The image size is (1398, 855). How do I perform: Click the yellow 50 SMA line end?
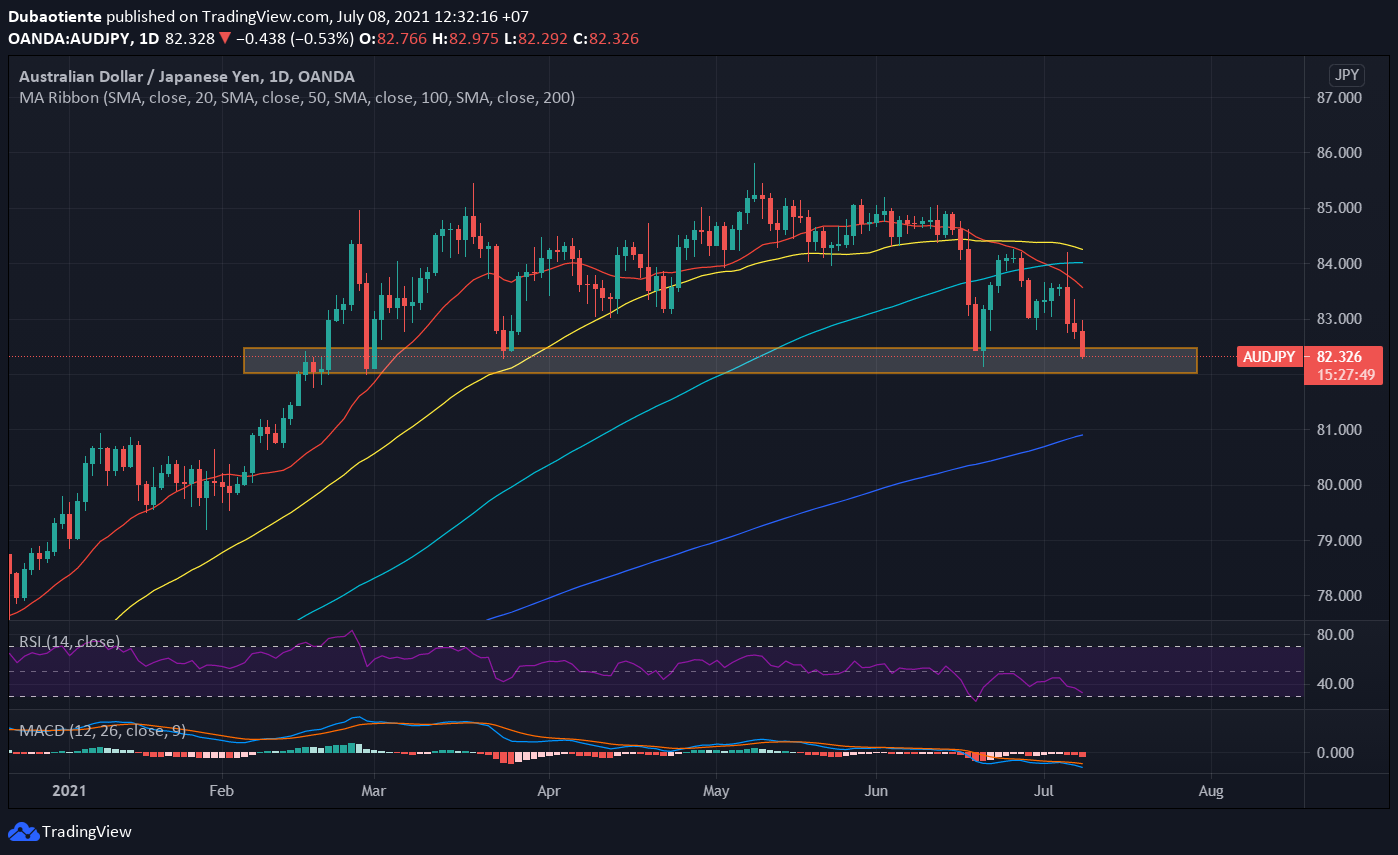1081,248
